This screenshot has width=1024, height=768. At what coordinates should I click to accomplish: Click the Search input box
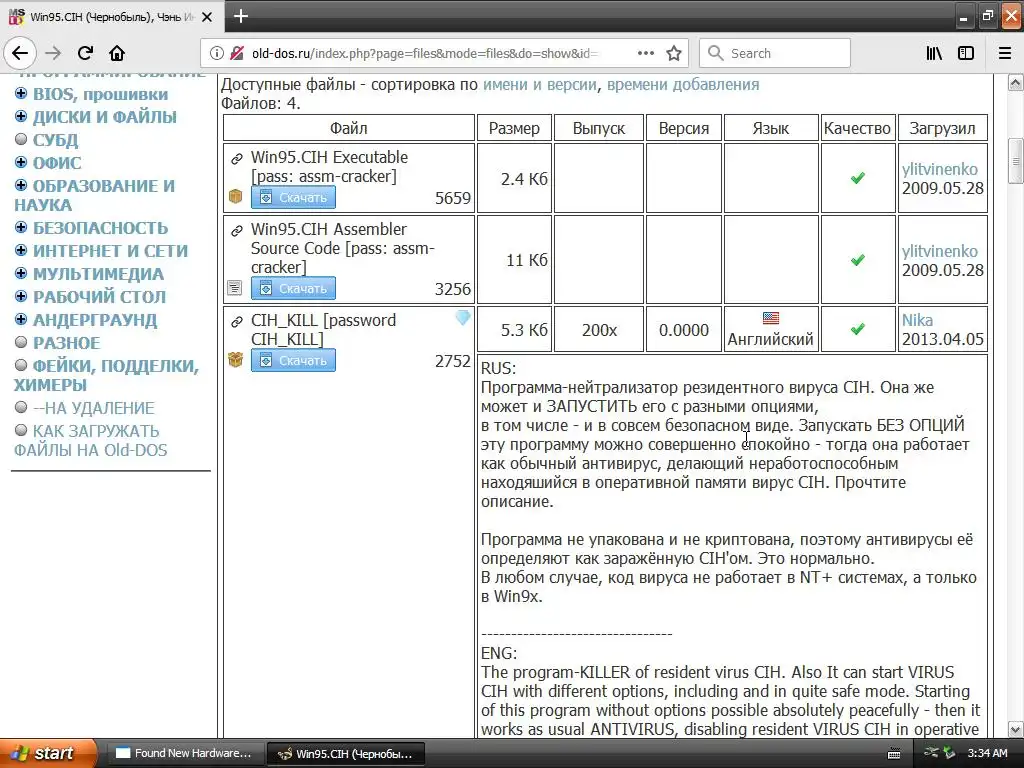[x=775, y=54]
